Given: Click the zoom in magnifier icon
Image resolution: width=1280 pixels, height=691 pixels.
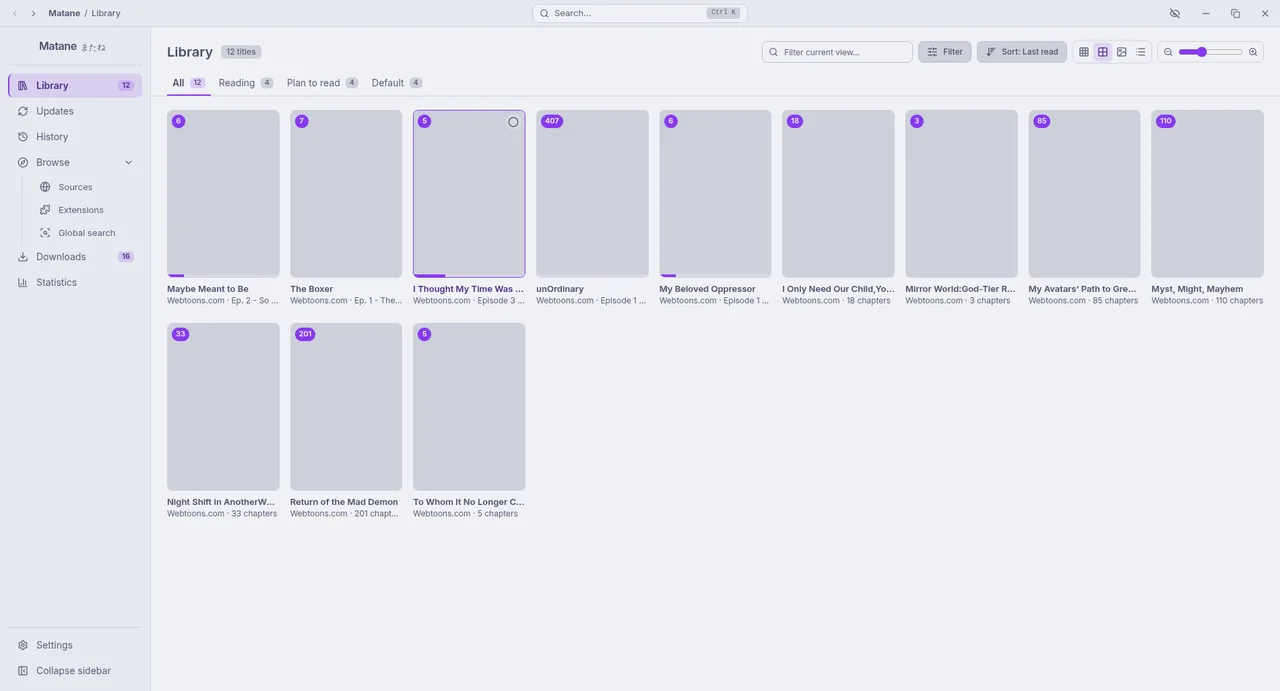Looking at the screenshot, I should (x=1253, y=52).
